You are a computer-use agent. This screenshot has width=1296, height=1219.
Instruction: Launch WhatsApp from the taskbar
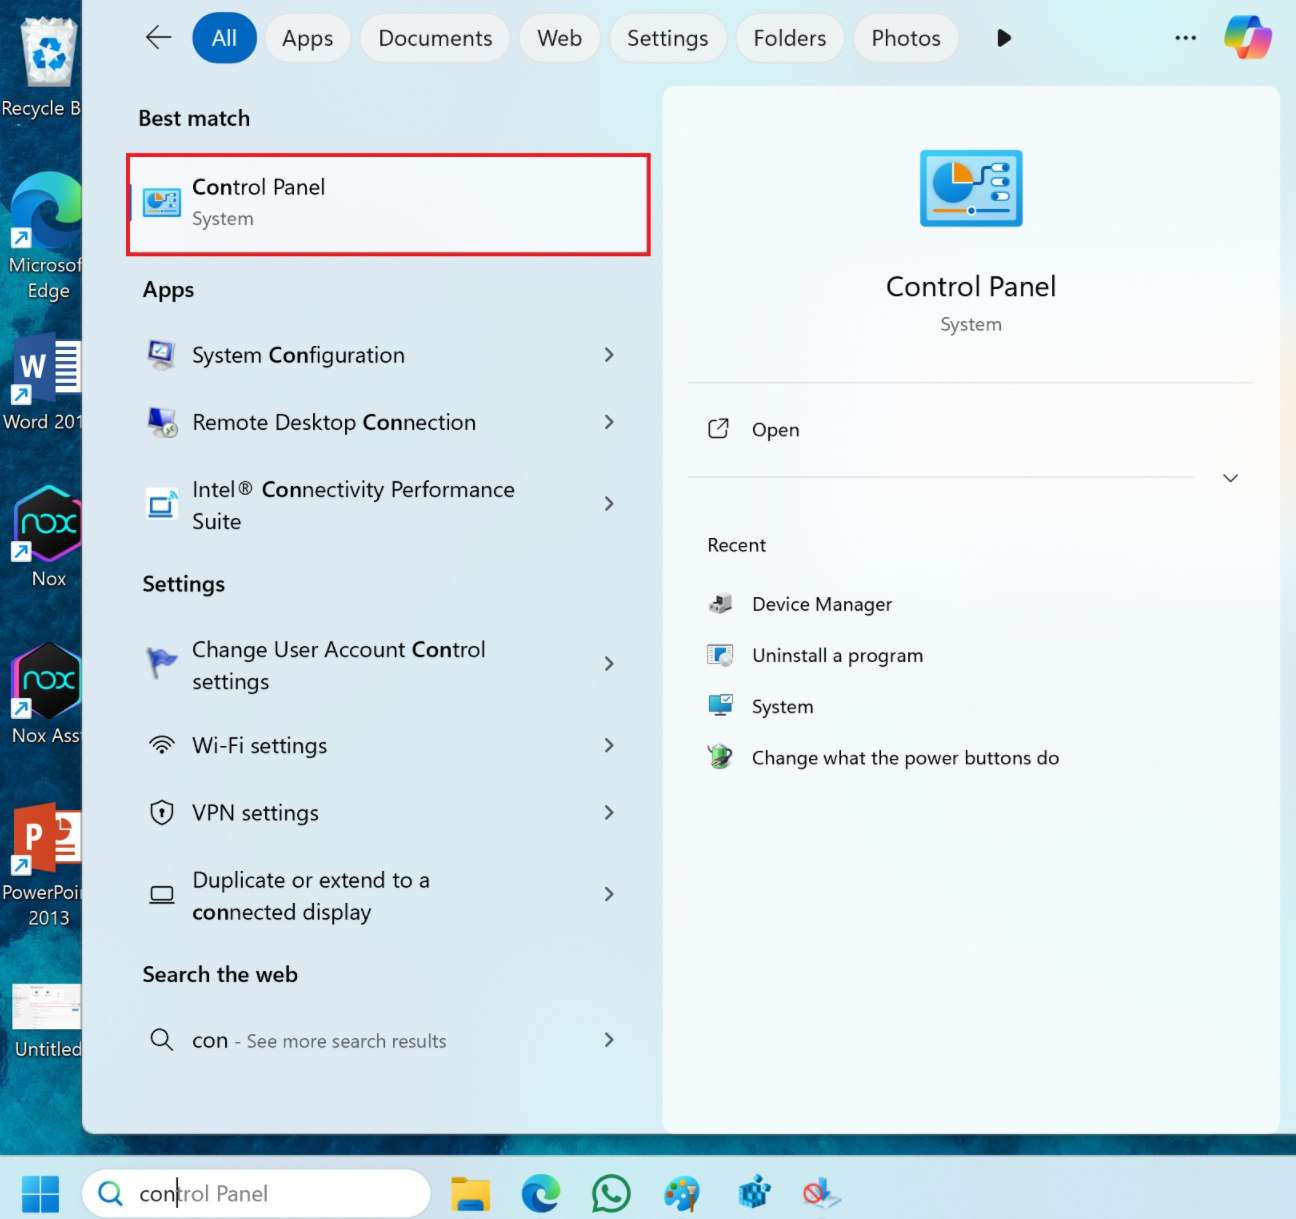[610, 1193]
